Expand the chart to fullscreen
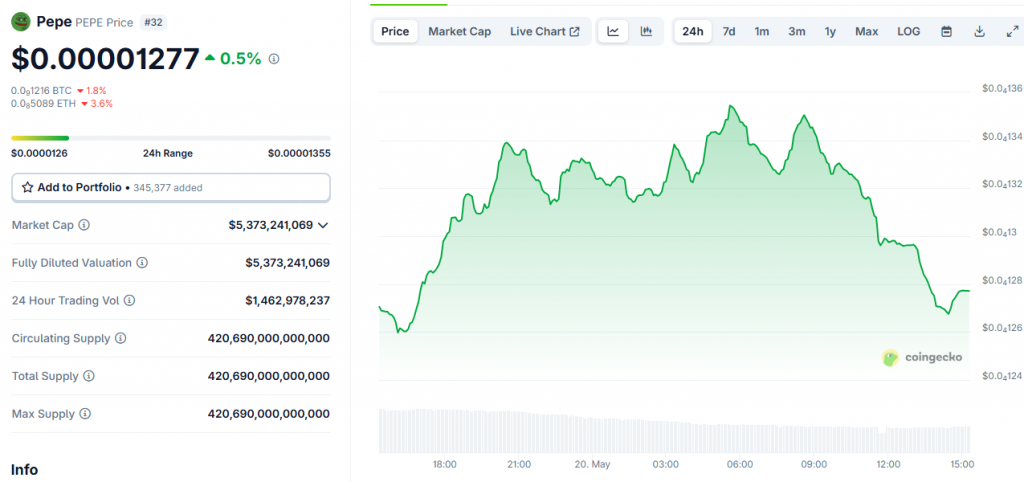The width and height of the screenshot is (1024, 482). 1012,31
